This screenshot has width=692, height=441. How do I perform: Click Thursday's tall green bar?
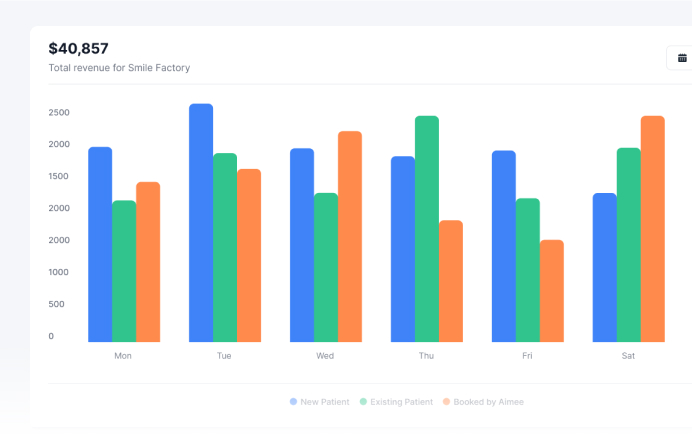click(x=427, y=229)
